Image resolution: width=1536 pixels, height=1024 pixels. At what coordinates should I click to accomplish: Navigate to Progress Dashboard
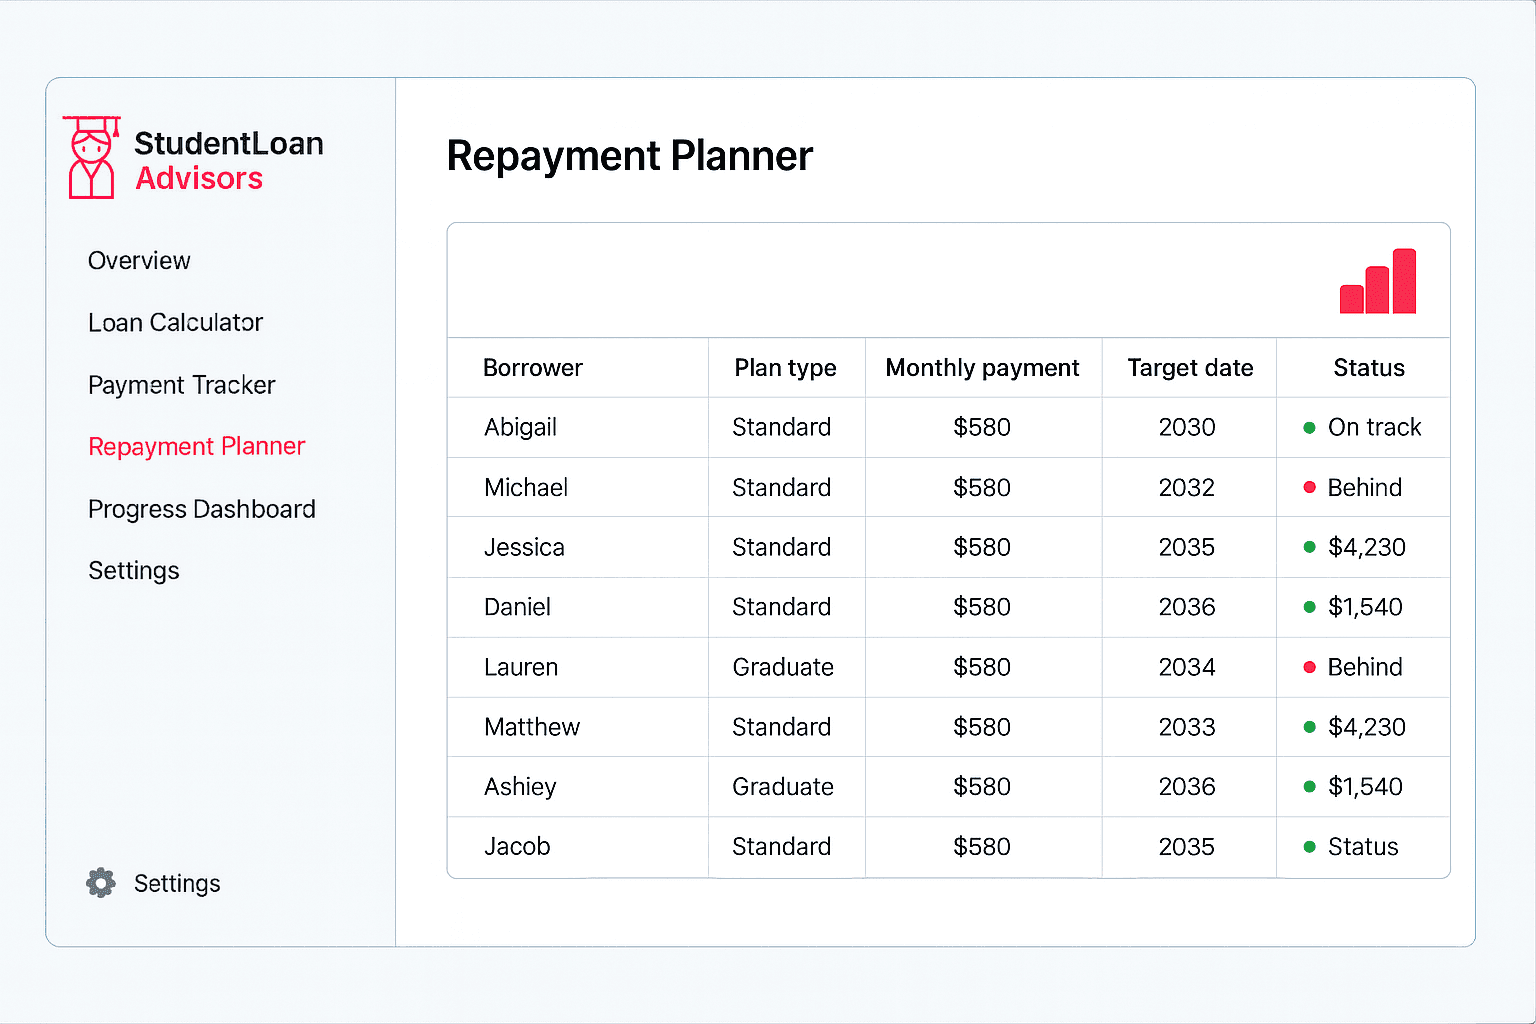click(201, 509)
